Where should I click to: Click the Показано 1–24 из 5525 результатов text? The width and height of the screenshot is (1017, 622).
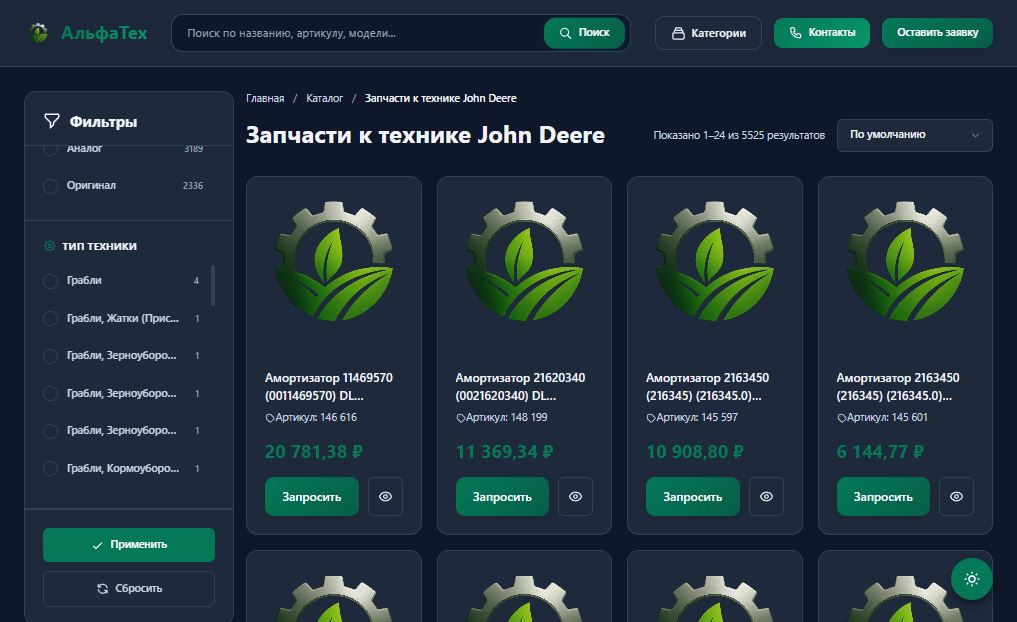739,135
